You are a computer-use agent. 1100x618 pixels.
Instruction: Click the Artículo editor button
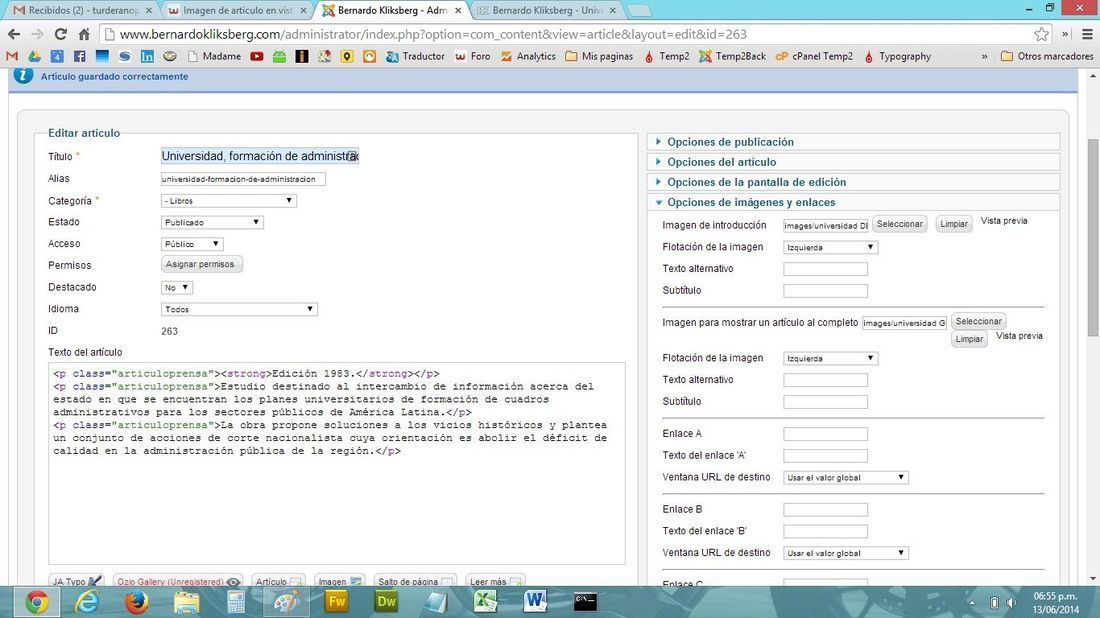click(279, 582)
